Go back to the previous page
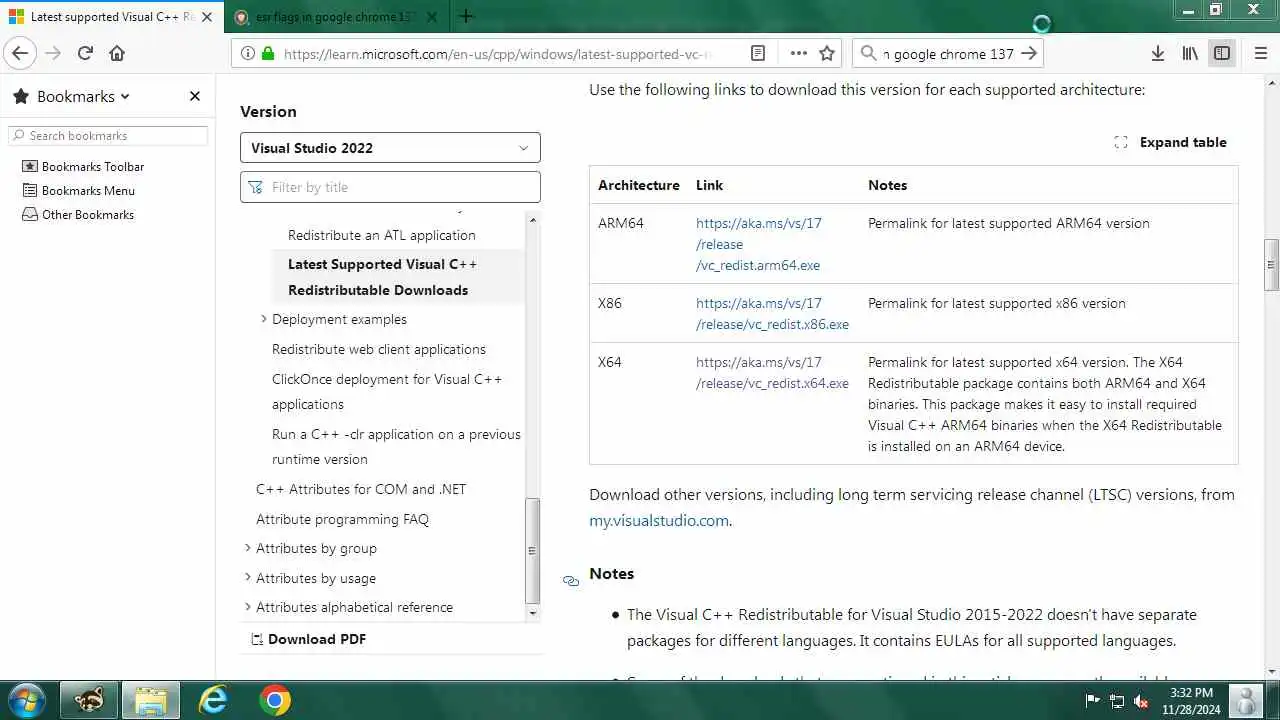1280x720 pixels. pos(21,54)
